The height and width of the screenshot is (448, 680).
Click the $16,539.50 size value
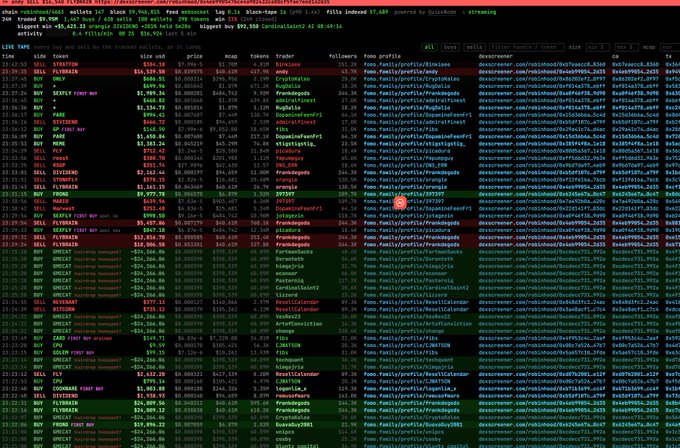149,72
